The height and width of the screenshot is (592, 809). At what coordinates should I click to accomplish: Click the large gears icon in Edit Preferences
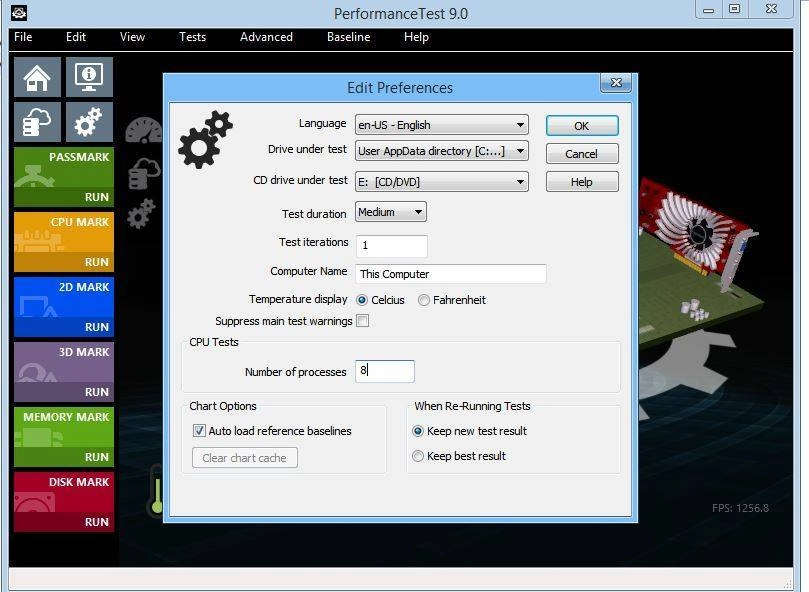pyautogui.click(x=205, y=139)
